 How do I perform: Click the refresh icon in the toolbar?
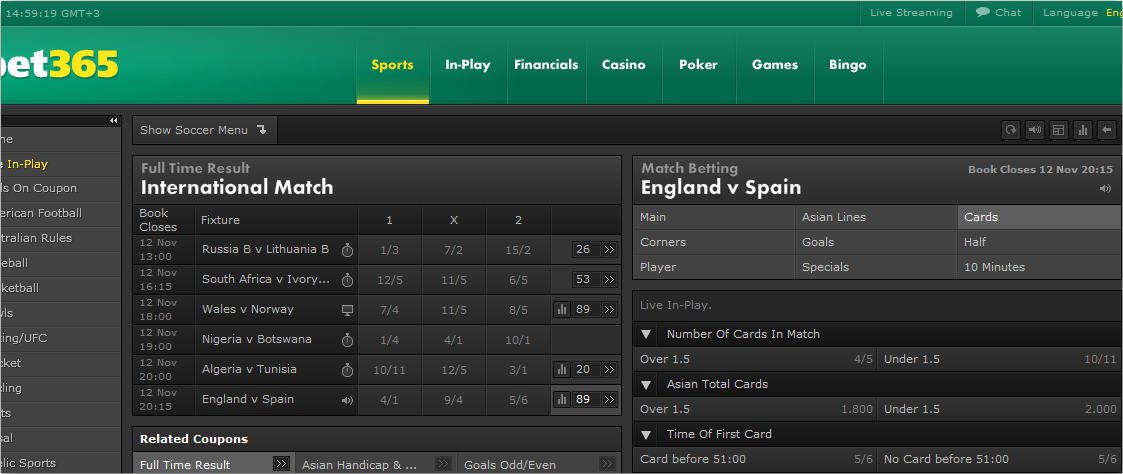(x=1011, y=130)
